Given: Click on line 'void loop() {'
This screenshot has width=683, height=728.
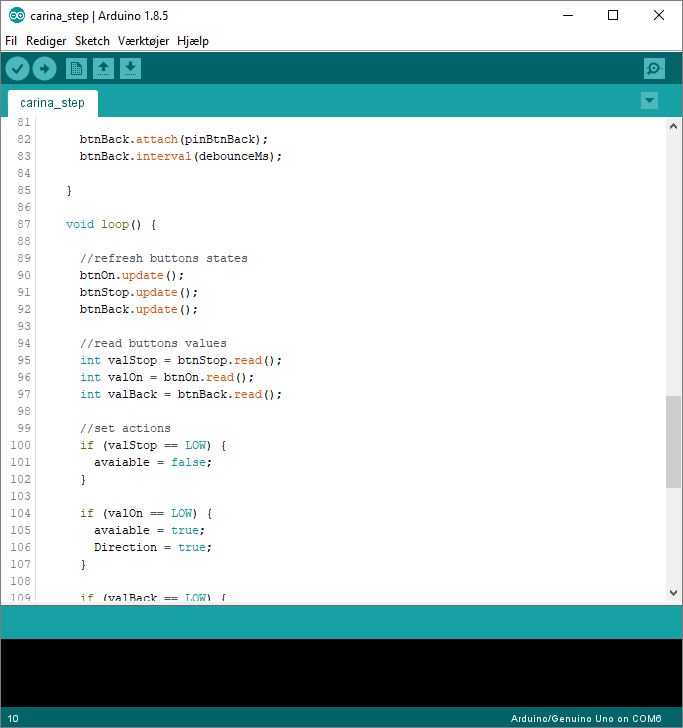Looking at the screenshot, I should (x=111, y=225).
